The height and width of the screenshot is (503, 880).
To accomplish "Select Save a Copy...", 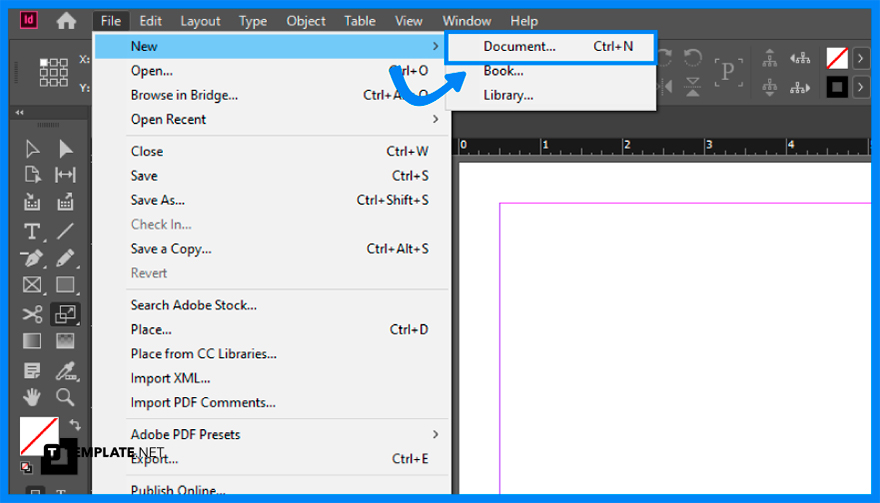I will tap(273, 249).
